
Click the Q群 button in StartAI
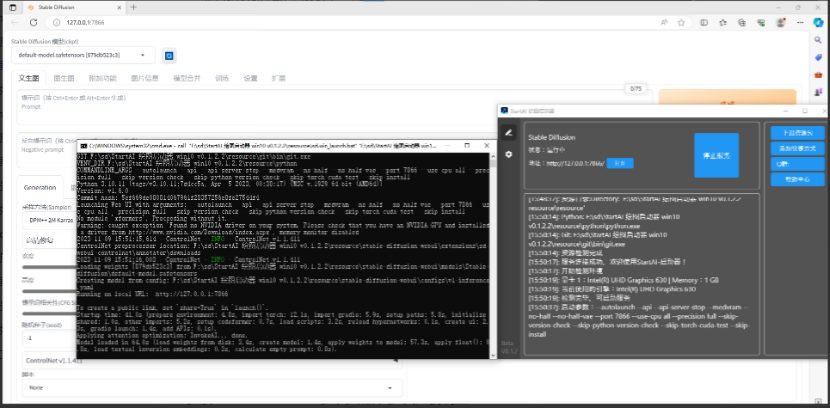coord(797,164)
